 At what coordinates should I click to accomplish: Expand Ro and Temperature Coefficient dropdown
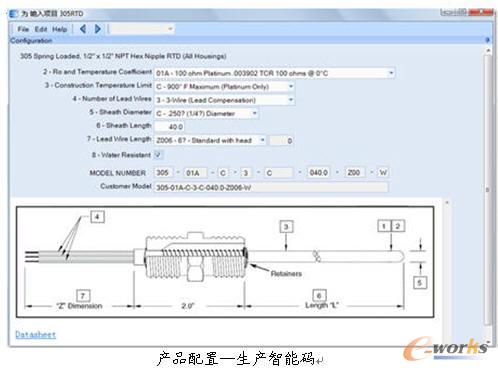pyautogui.click(x=391, y=73)
